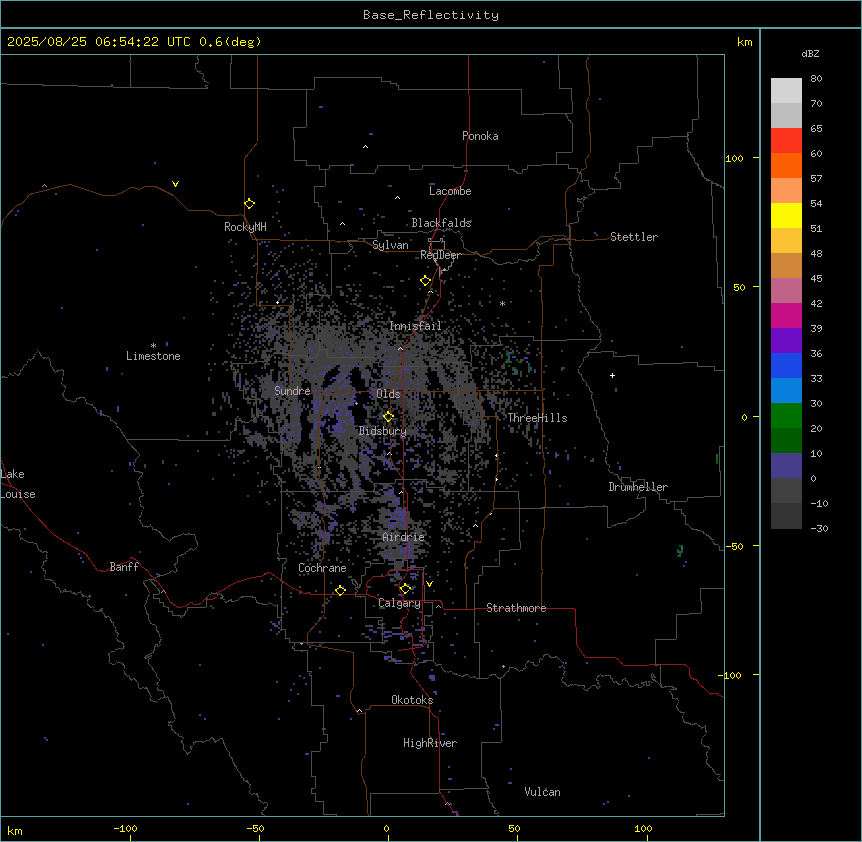Click the Ponoka city label

pyautogui.click(x=480, y=136)
